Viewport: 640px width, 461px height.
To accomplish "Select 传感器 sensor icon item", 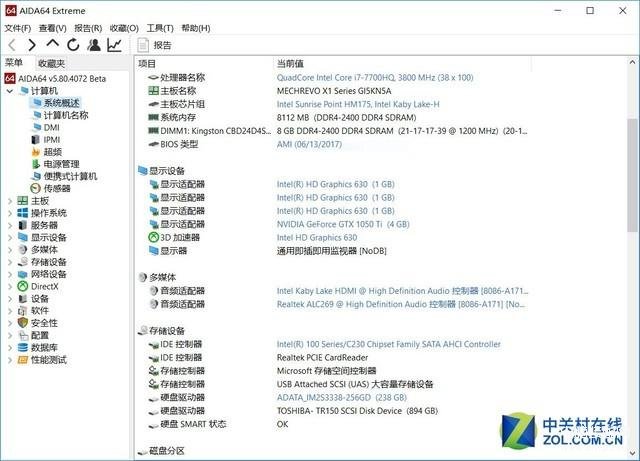I will coord(36,188).
